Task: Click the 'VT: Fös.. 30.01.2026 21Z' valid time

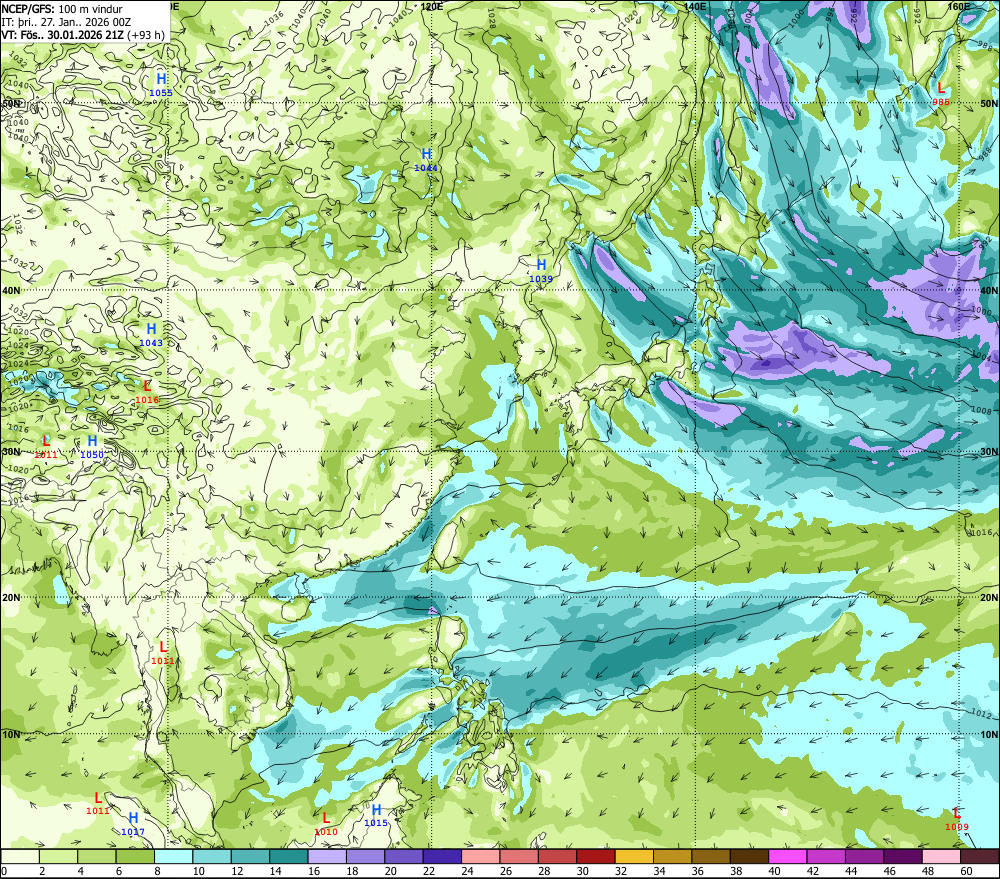Action: tap(62, 35)
